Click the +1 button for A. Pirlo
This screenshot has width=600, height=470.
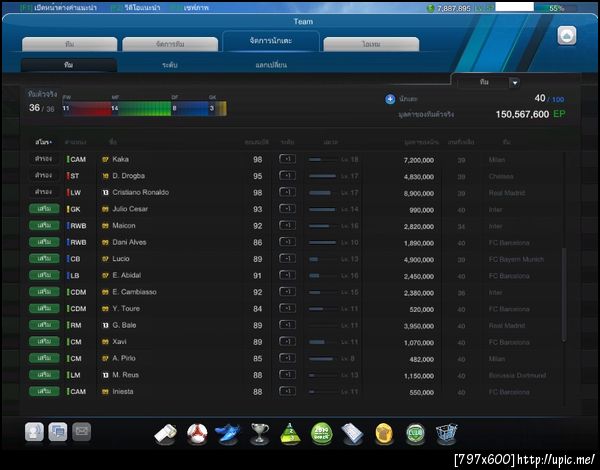tap(287, 358)
